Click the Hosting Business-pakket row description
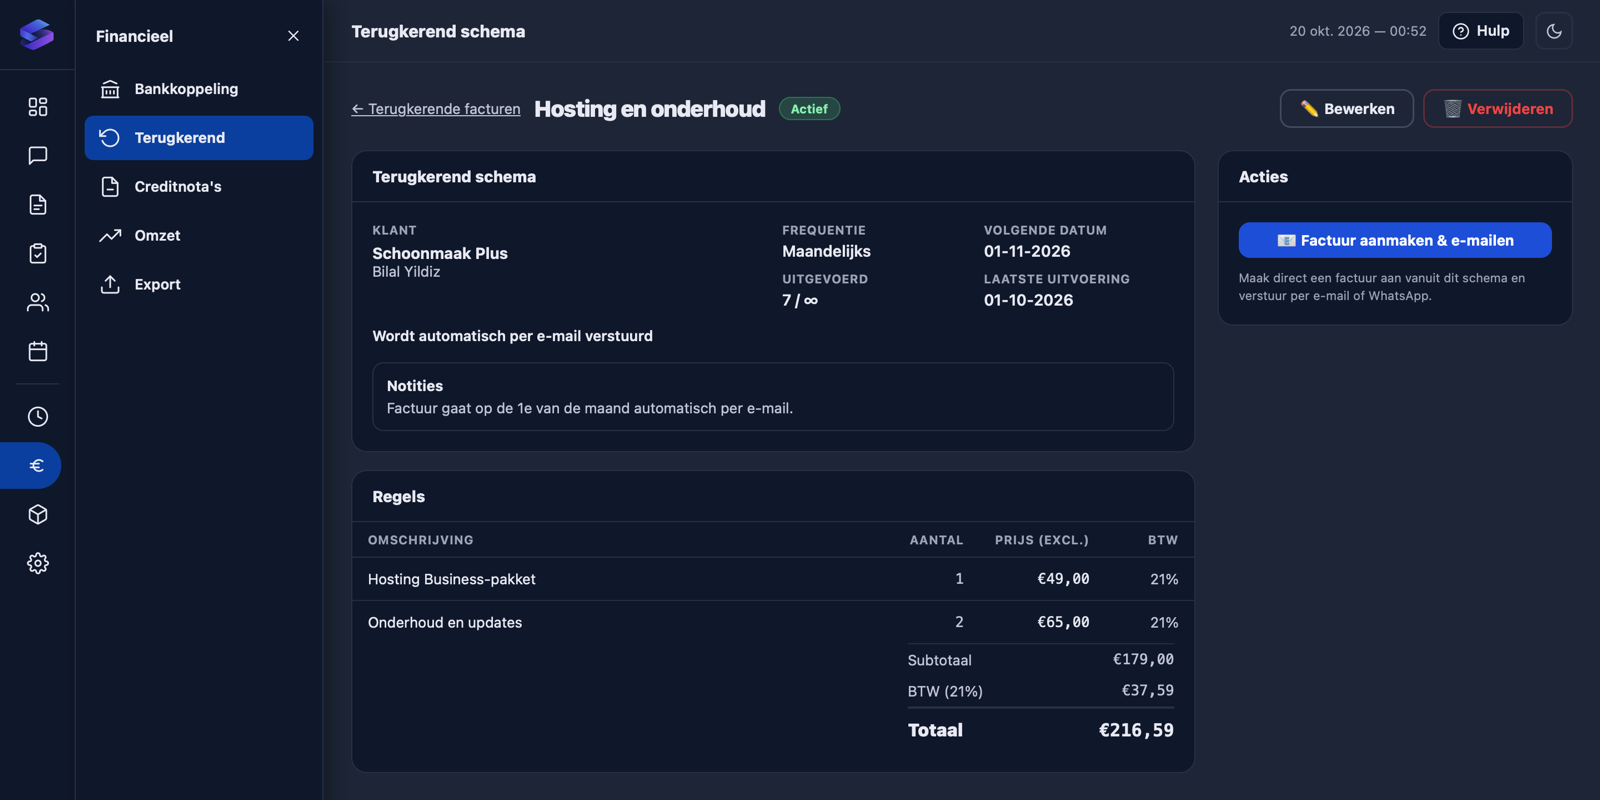This screenshot has width=1600, height=800. click(452, 579)
